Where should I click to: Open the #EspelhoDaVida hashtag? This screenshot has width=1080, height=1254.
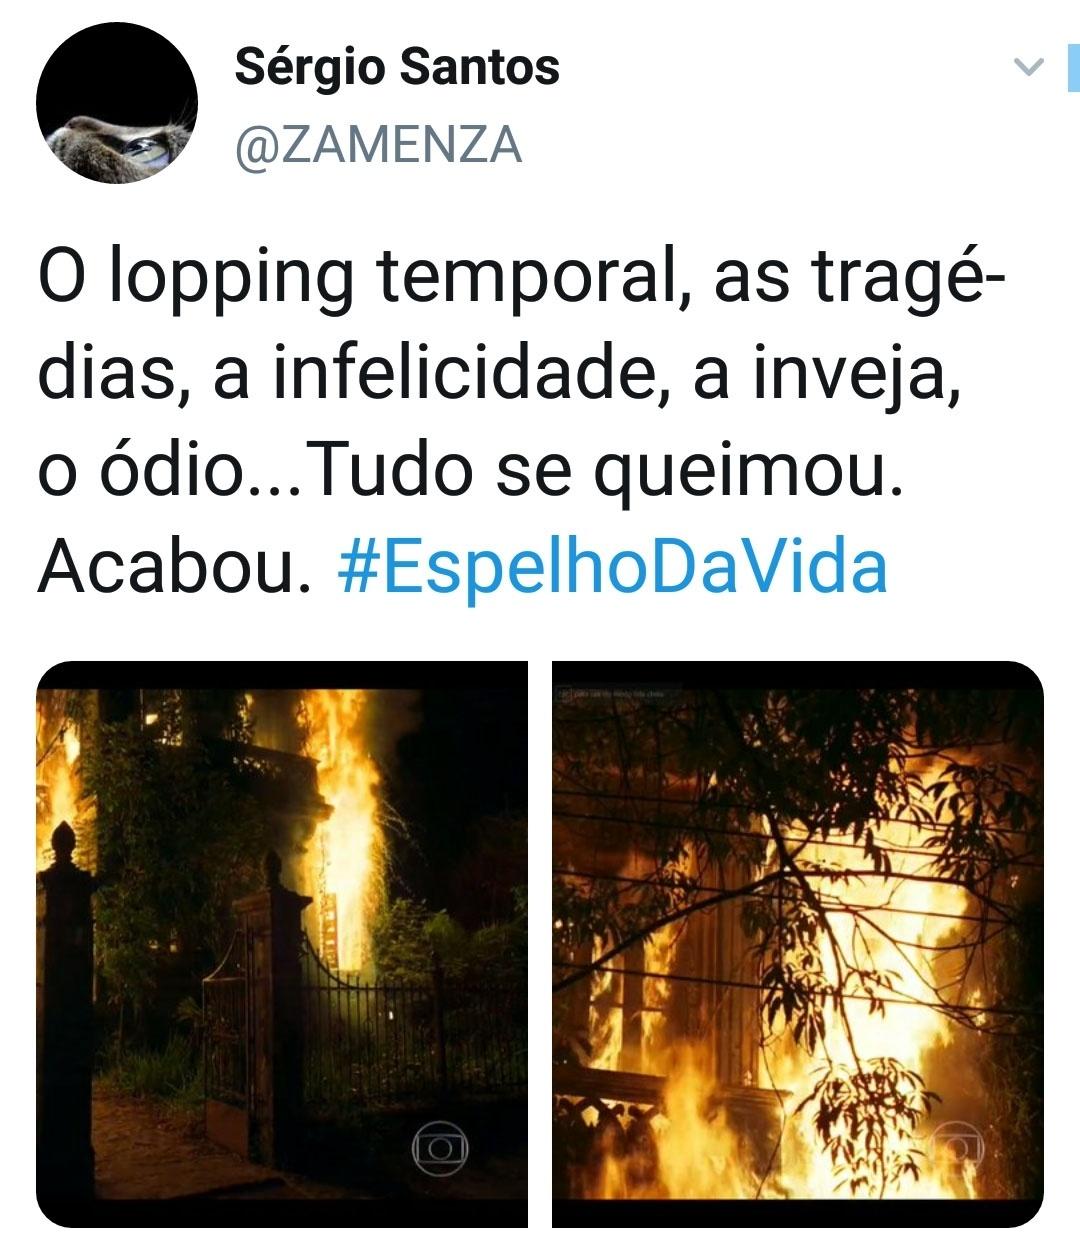coord(613,566)
